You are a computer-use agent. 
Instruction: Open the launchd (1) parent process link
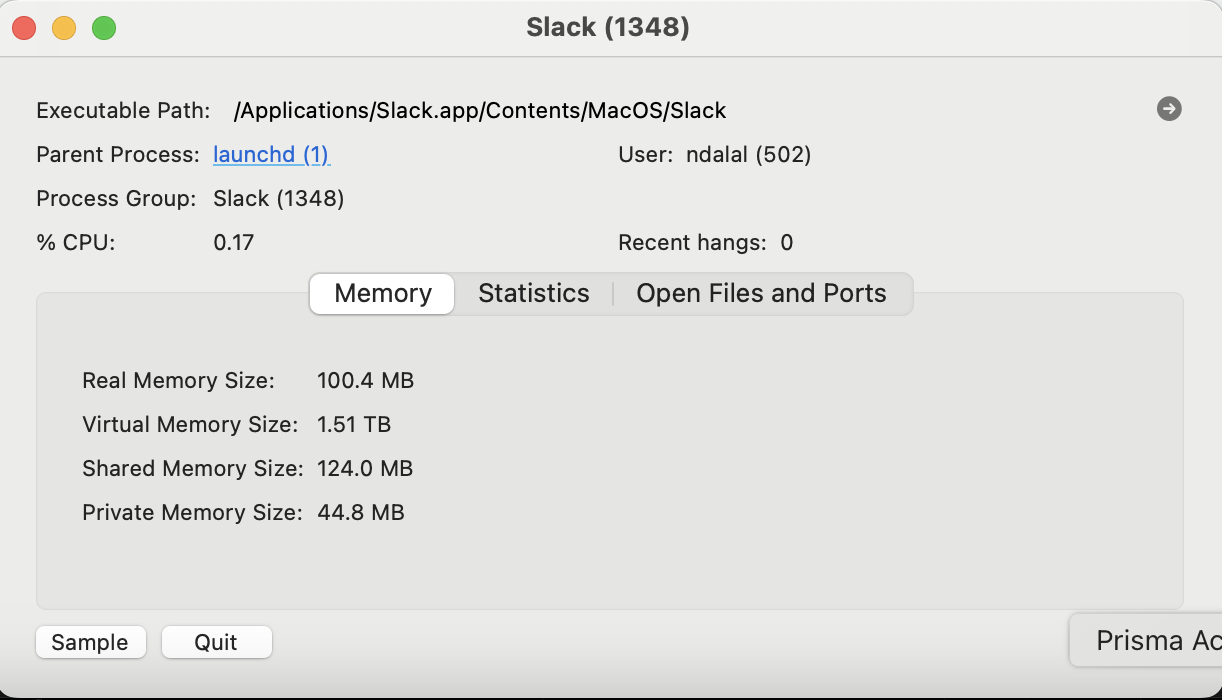coord(271,155)
